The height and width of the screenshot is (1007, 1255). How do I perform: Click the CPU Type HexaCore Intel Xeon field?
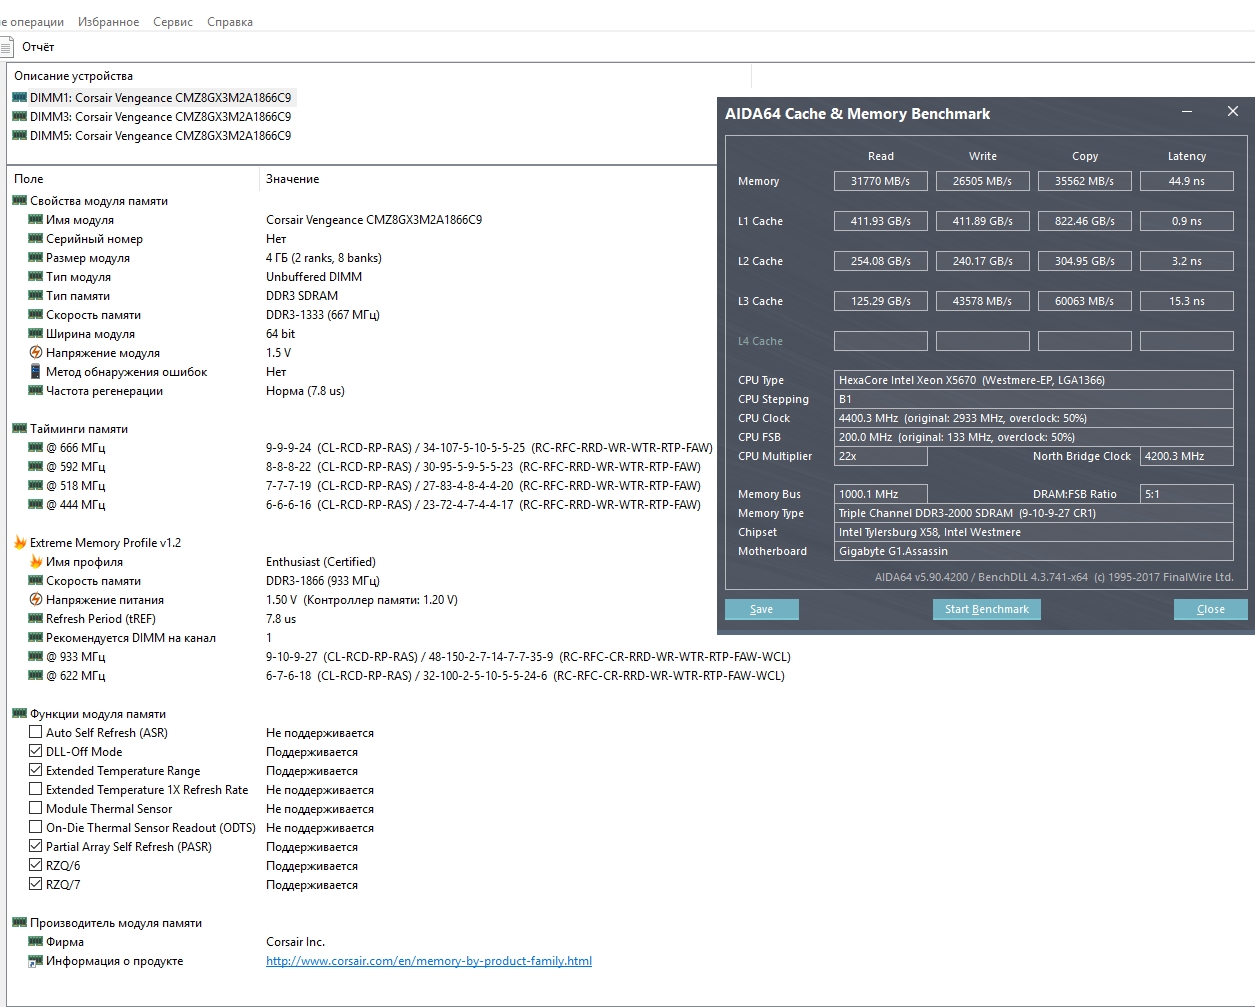(x=1033, y=380)
